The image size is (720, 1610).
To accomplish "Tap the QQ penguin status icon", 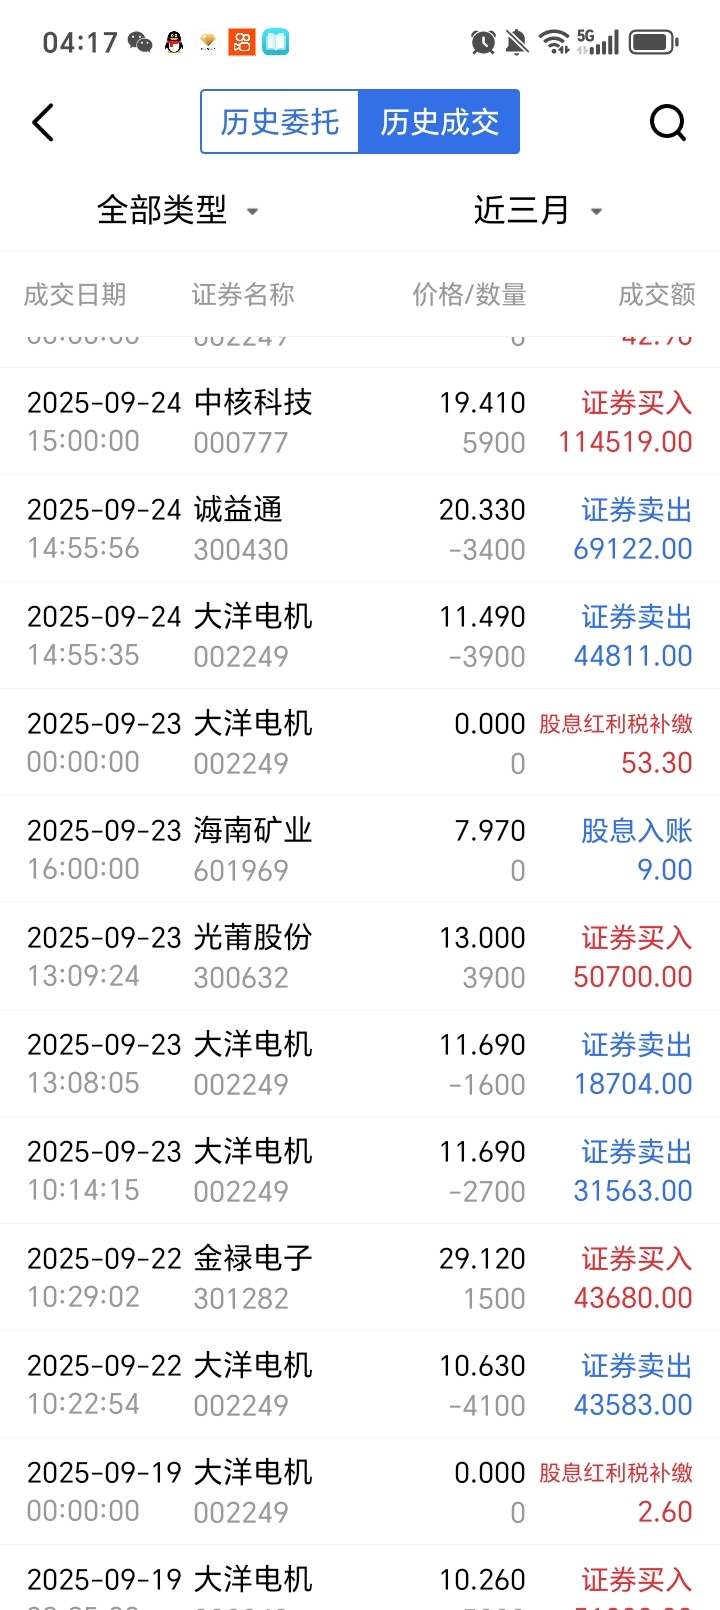I will coord(174,42).
